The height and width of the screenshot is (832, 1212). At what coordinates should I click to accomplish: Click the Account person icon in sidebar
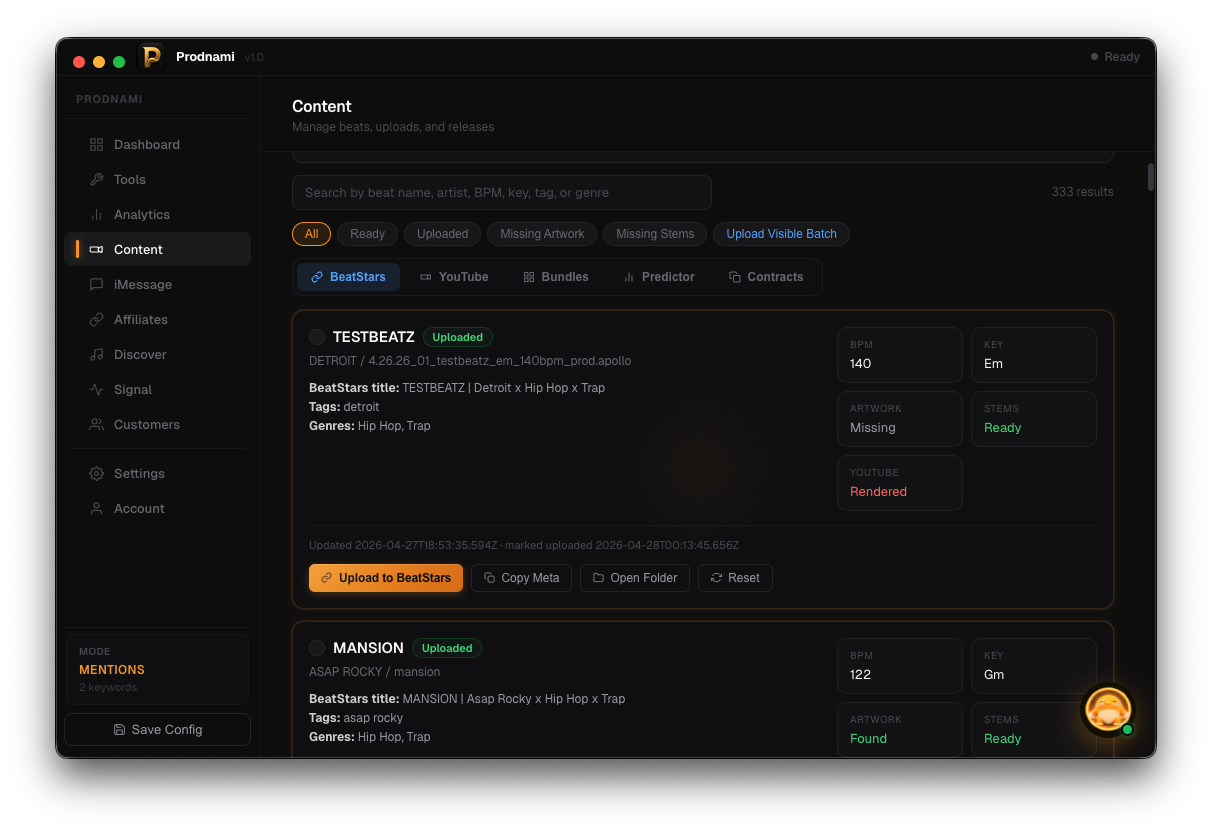pos(96,508)
